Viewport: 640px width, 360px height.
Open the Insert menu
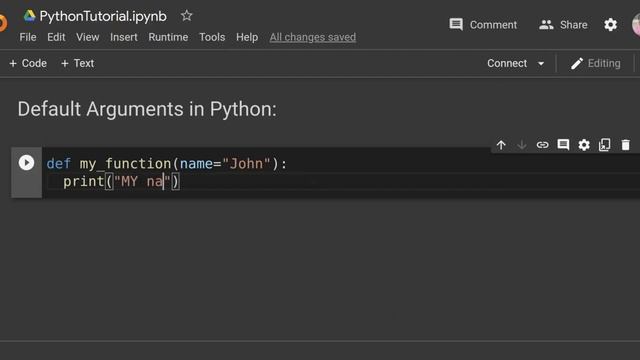[124, 37]
